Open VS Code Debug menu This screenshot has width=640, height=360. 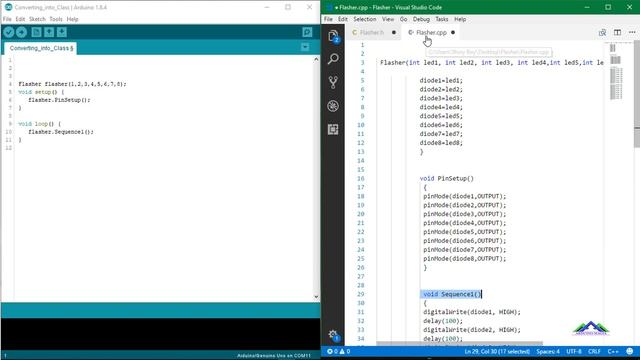pos(421,19)
